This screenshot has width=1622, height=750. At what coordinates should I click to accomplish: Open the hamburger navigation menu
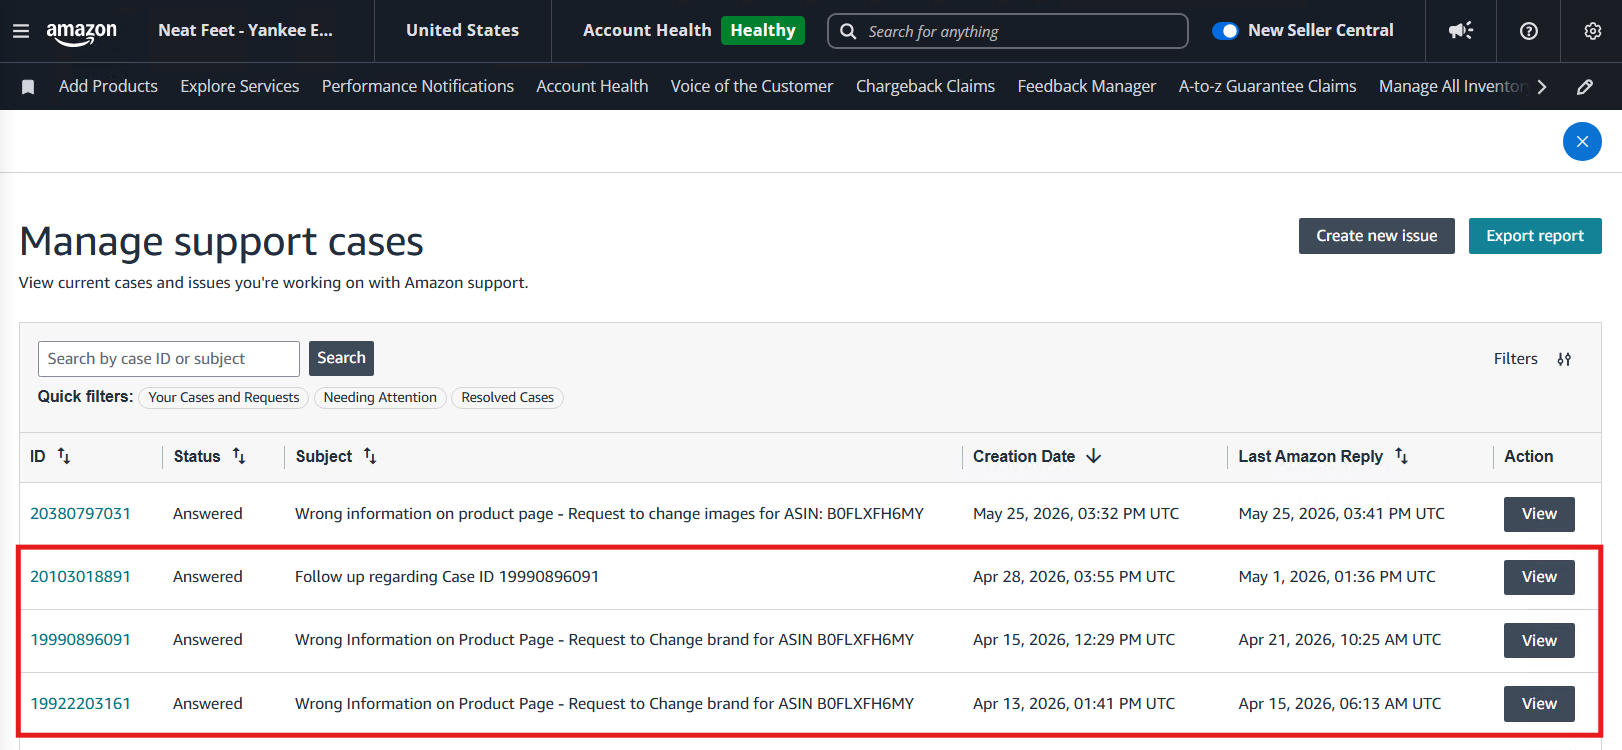coord(20,31)
